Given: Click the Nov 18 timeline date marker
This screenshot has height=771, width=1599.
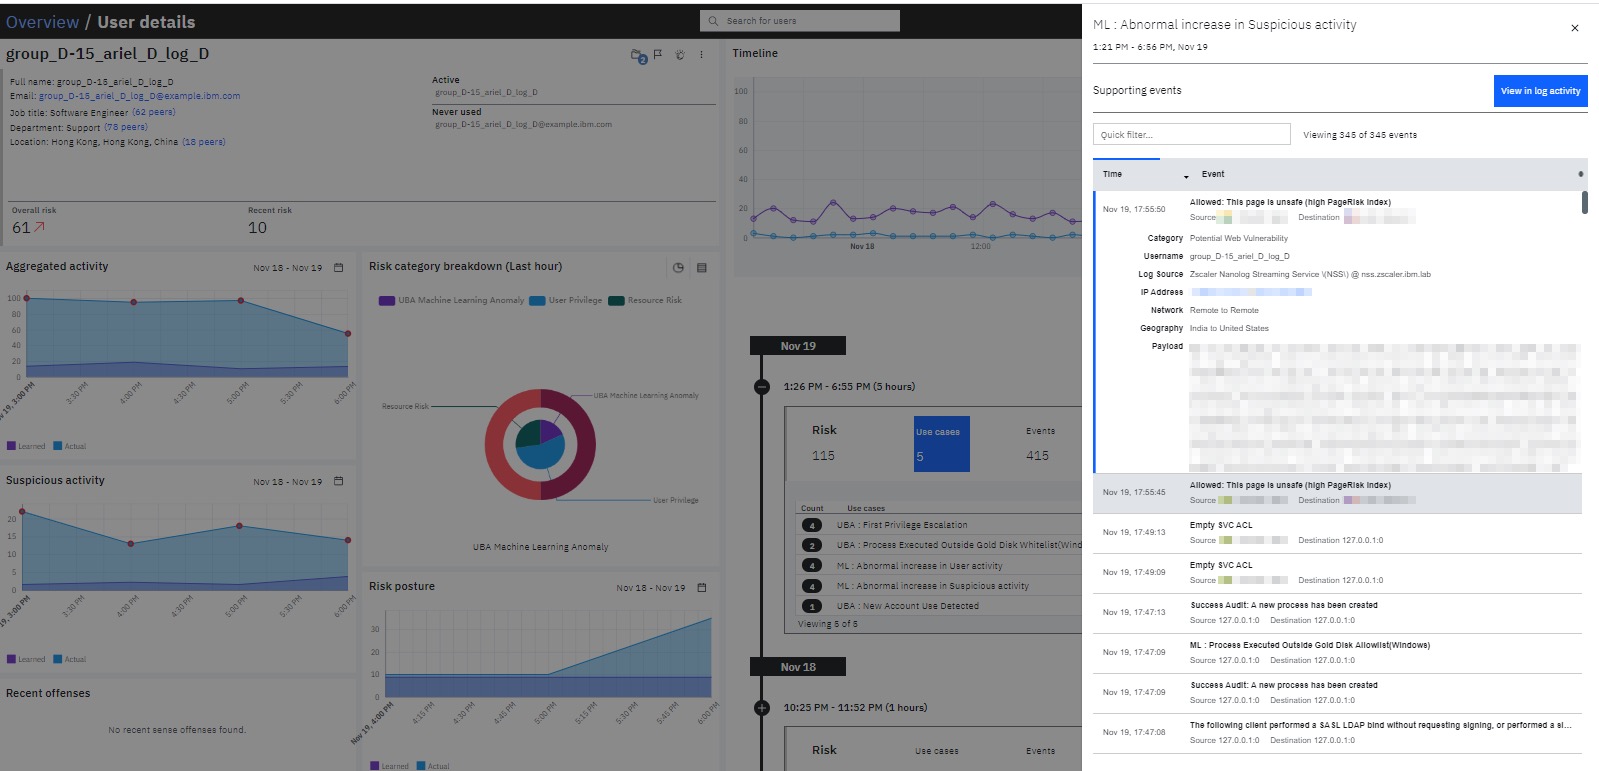Looking at the screenshot, I should pyautogui.click(x=798, y=667).
